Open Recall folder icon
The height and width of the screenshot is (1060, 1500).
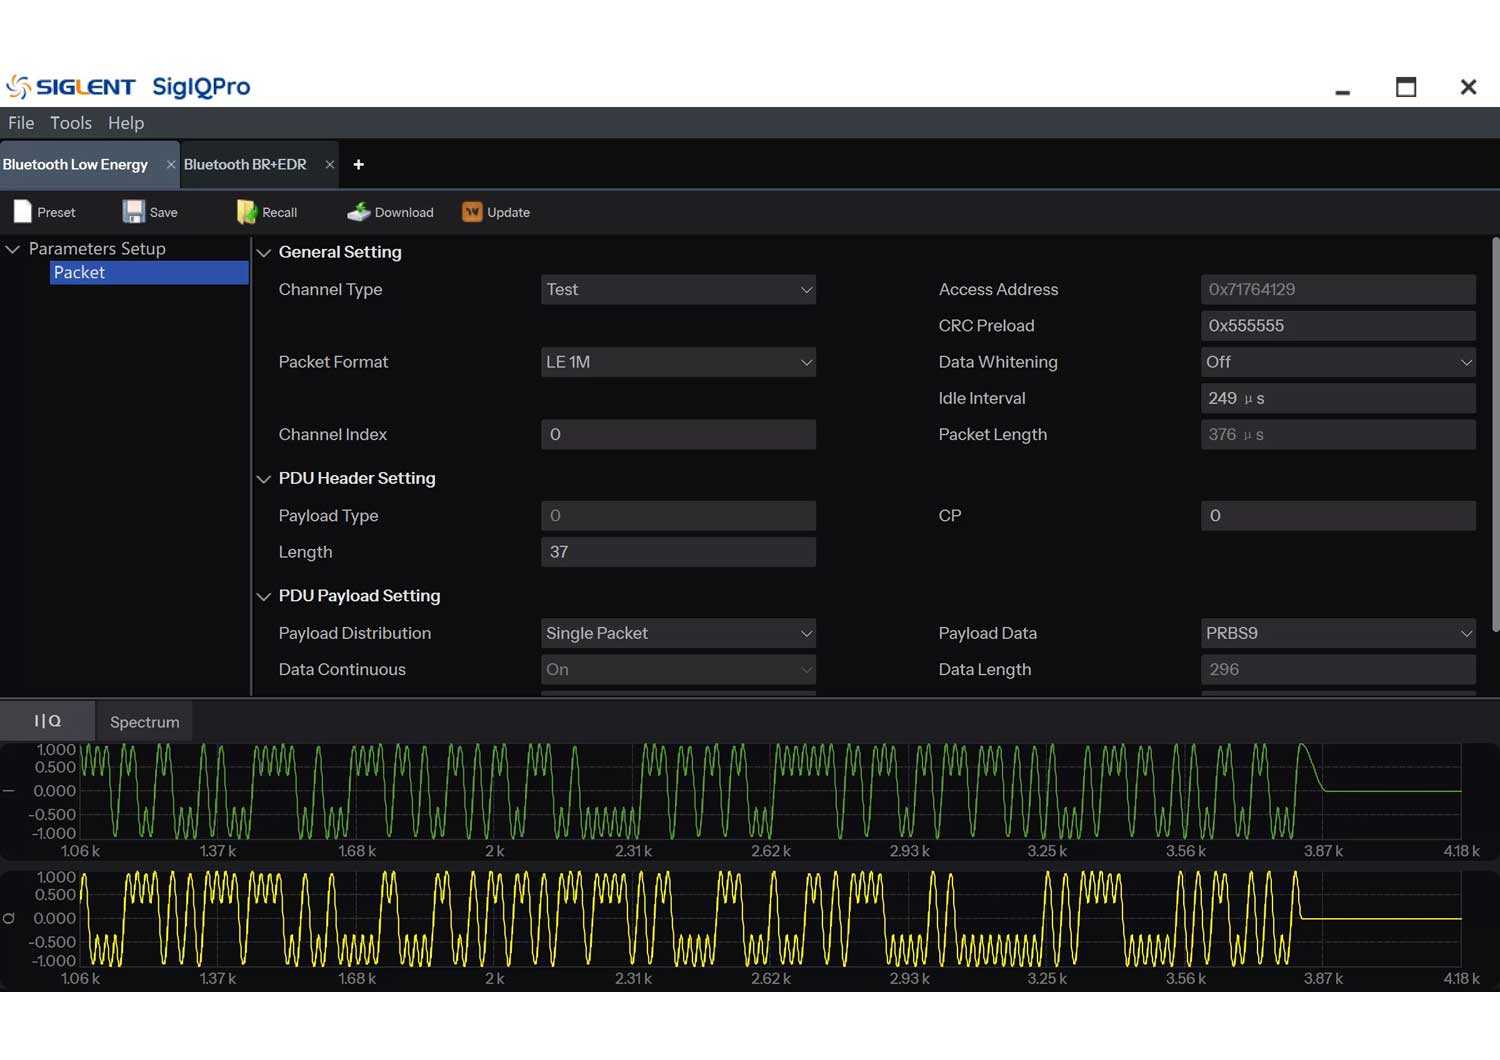coord(246,212)
